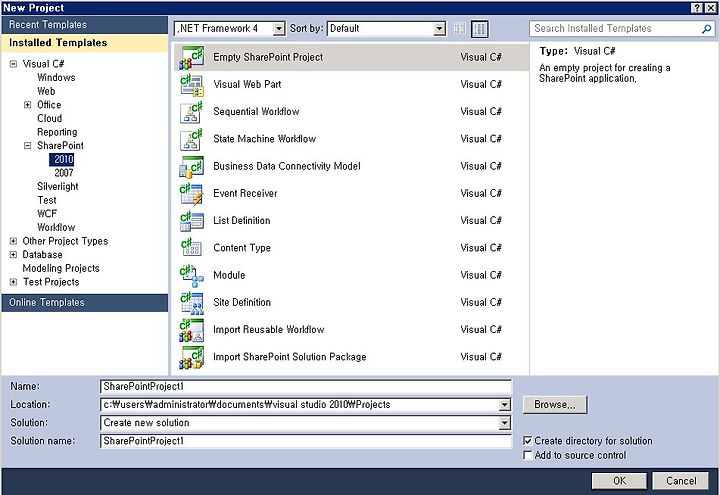Select the Installed Templates section
Viewport: 720px width, 495px height.
coord(84,43)
